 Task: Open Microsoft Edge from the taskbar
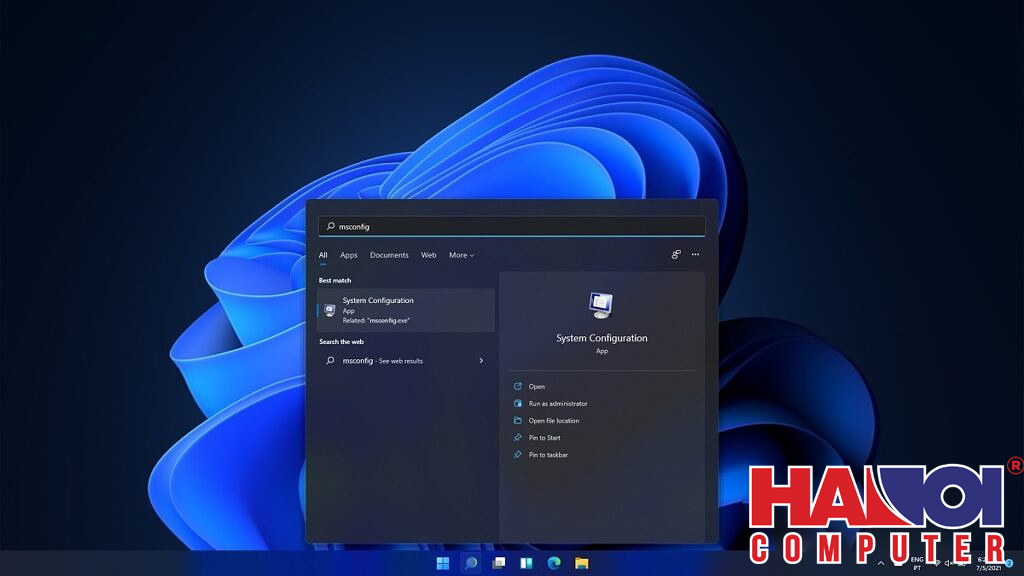coord(552,561)
